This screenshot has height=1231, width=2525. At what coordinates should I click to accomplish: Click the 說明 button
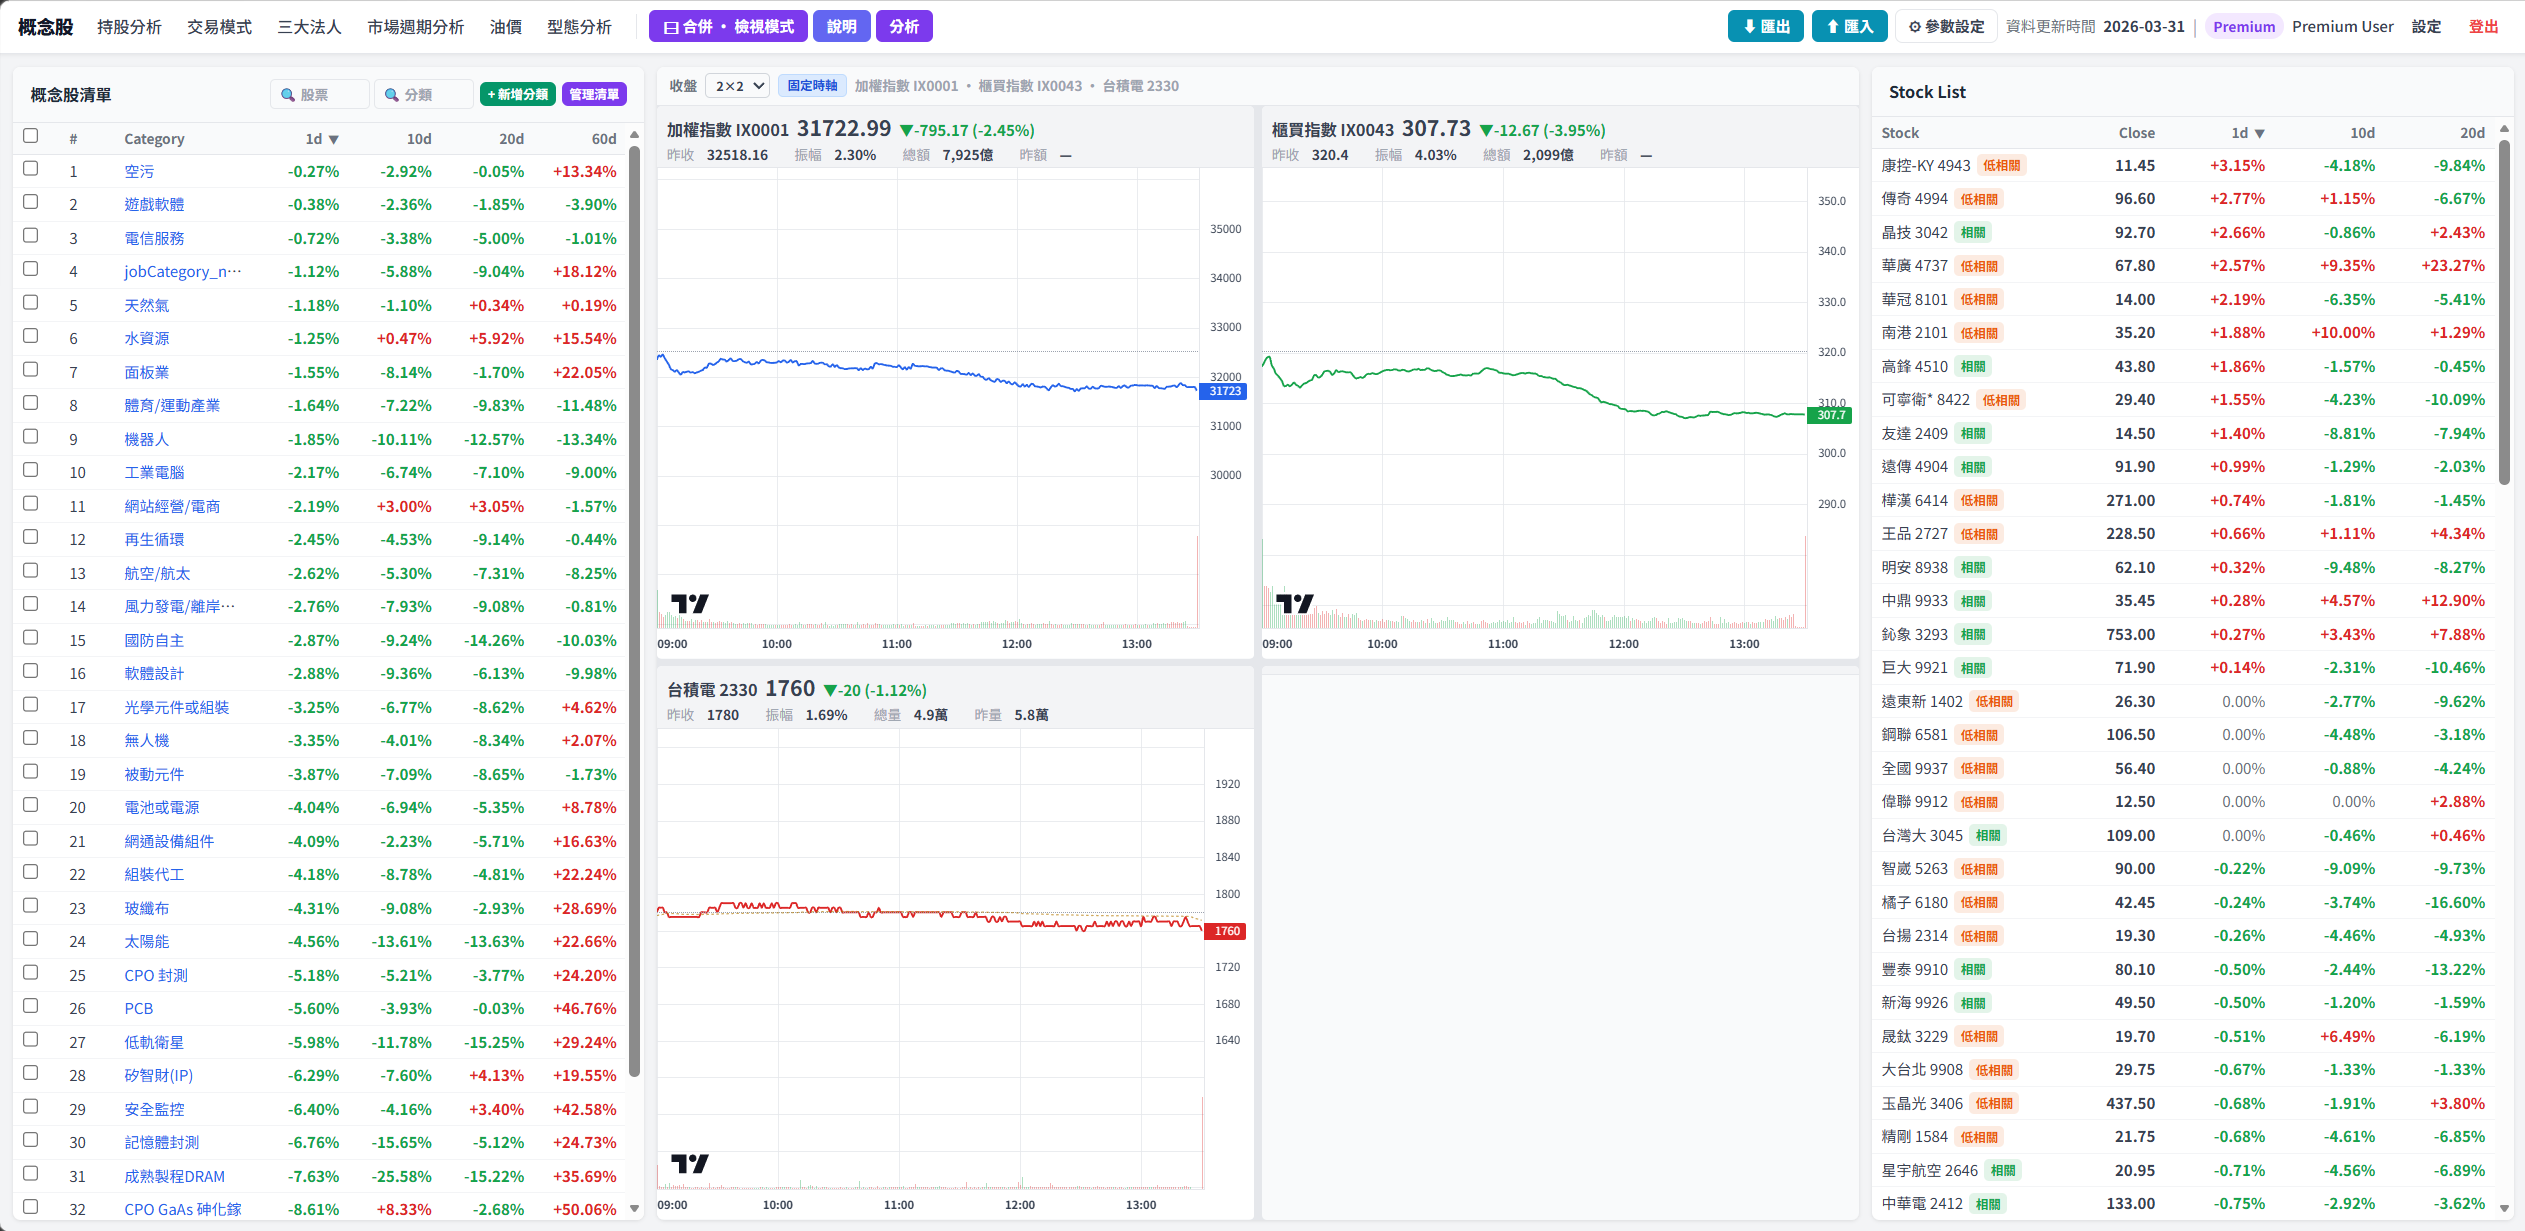[x=842, y=27]
